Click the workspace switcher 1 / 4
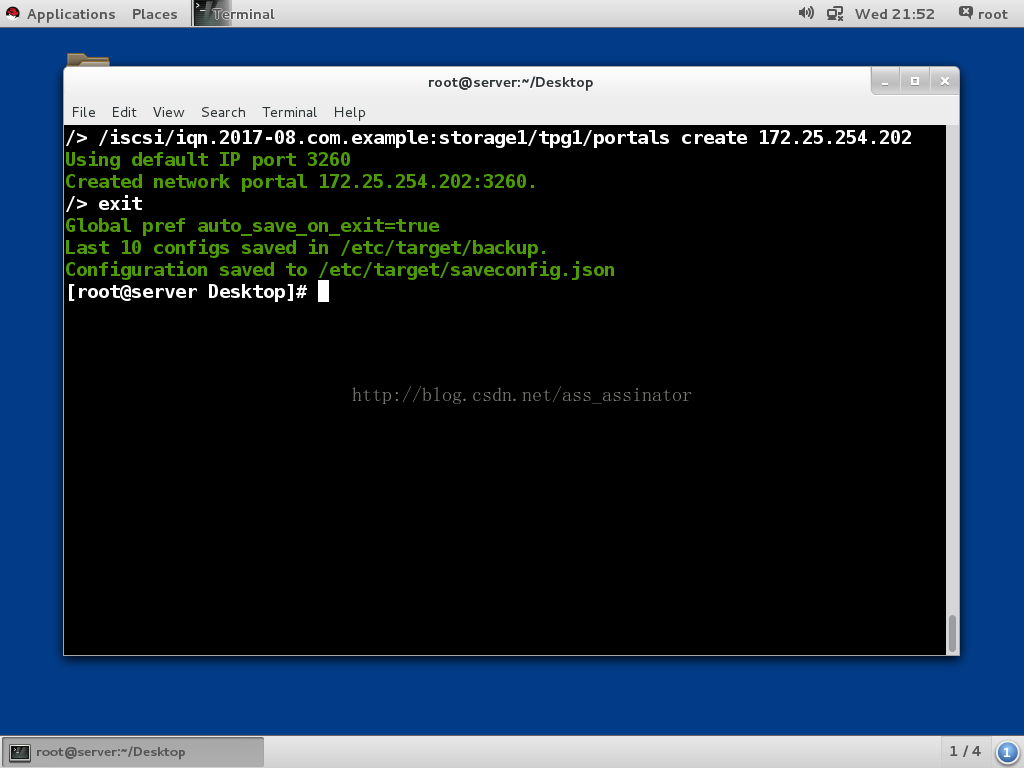This screenshot has height=768, width=1024. pos(965,752)
